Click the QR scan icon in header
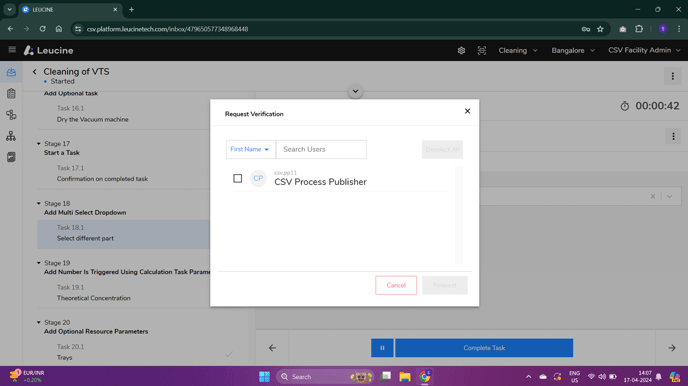The height and width of the screenshot is (386, 688). 482,50
